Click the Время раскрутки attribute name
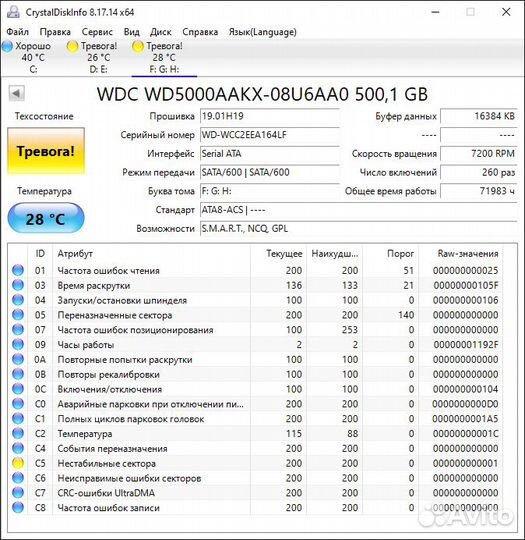The image size is (525, 540). coord(94,285)
